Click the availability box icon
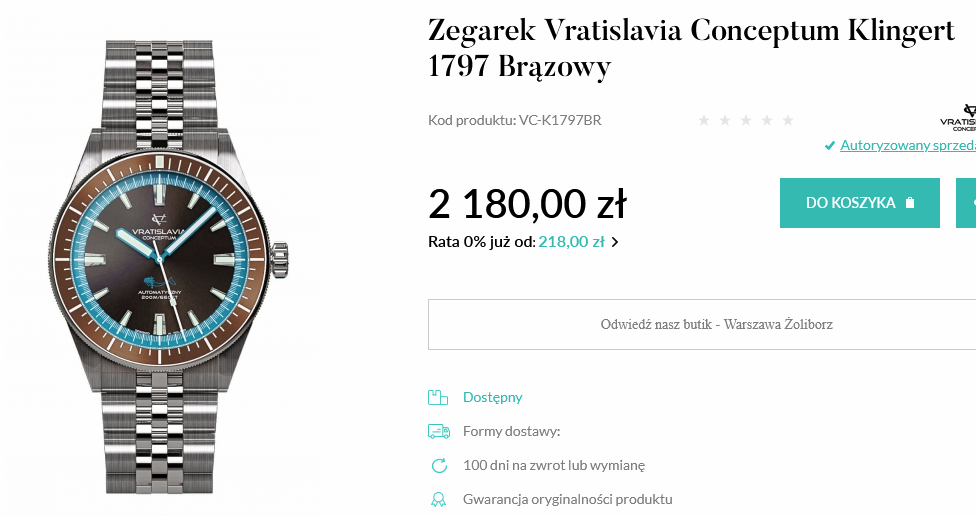976x516 pixels. pyautogui.click(x=437, y=397)
